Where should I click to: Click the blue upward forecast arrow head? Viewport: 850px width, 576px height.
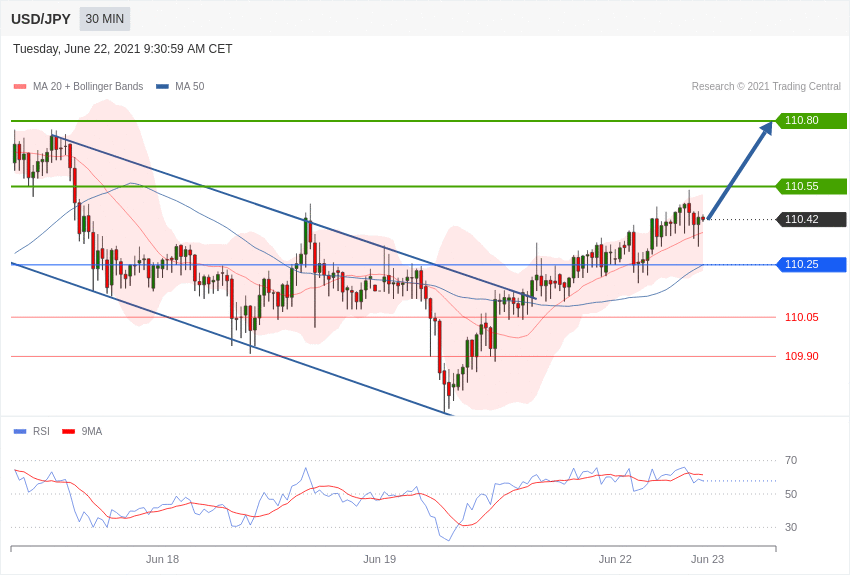coord(766,130)
